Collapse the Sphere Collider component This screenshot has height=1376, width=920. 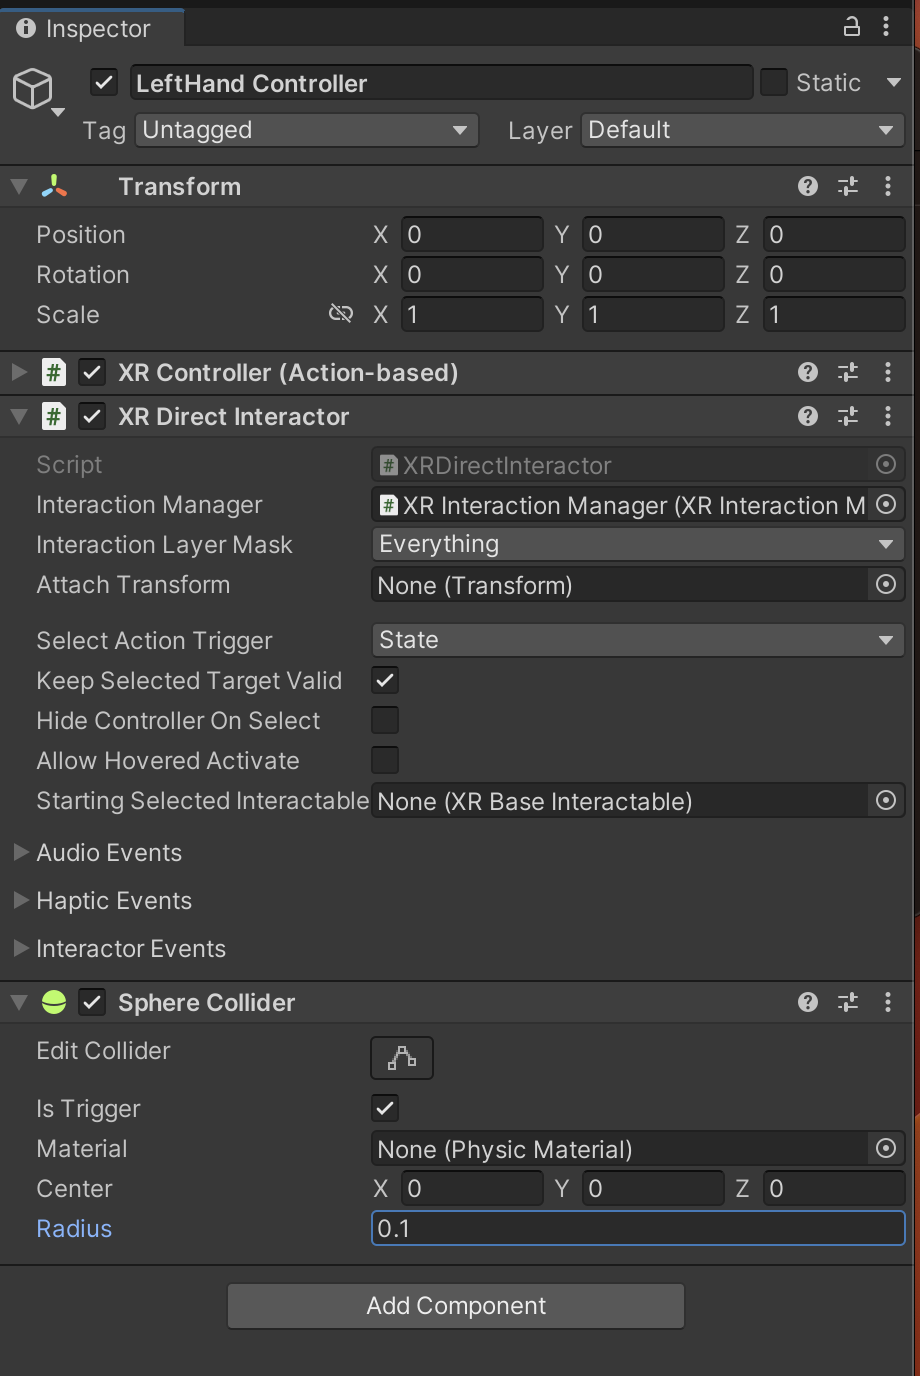19,1002
